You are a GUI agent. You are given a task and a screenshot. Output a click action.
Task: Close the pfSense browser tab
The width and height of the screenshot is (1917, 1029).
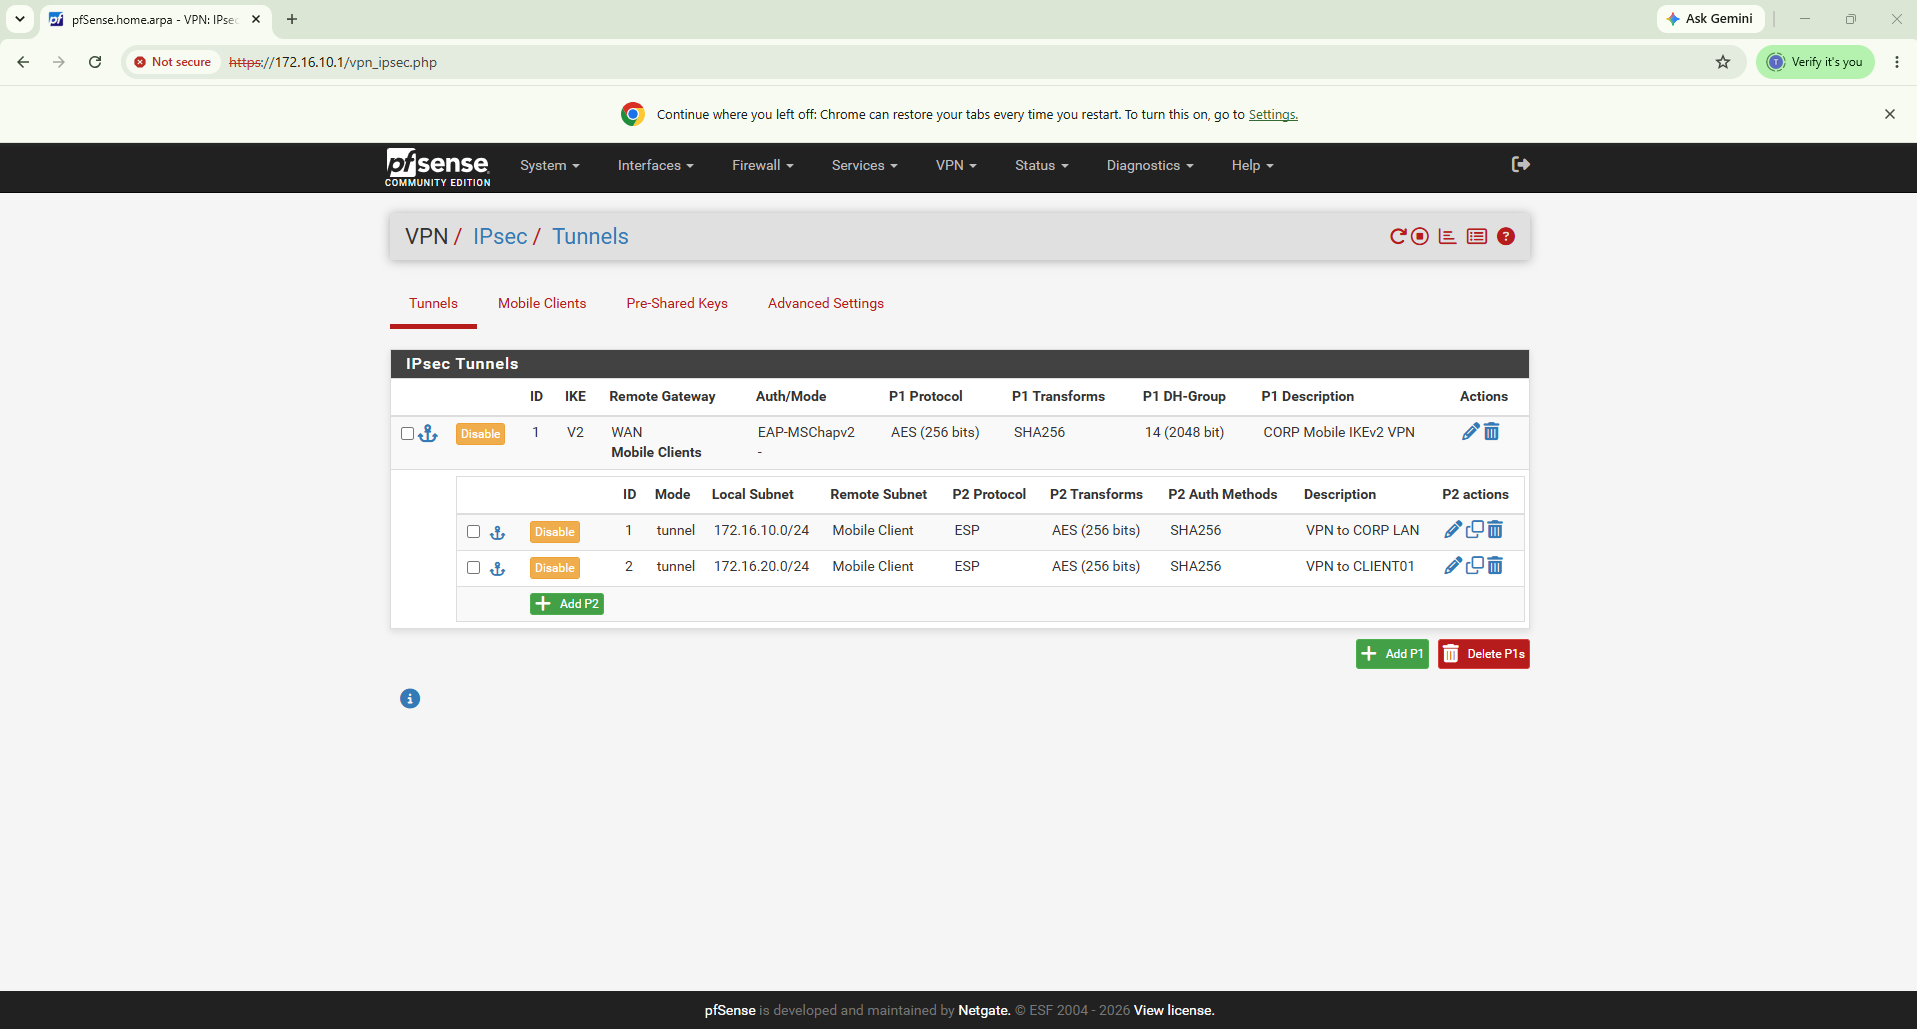[256, 19]
